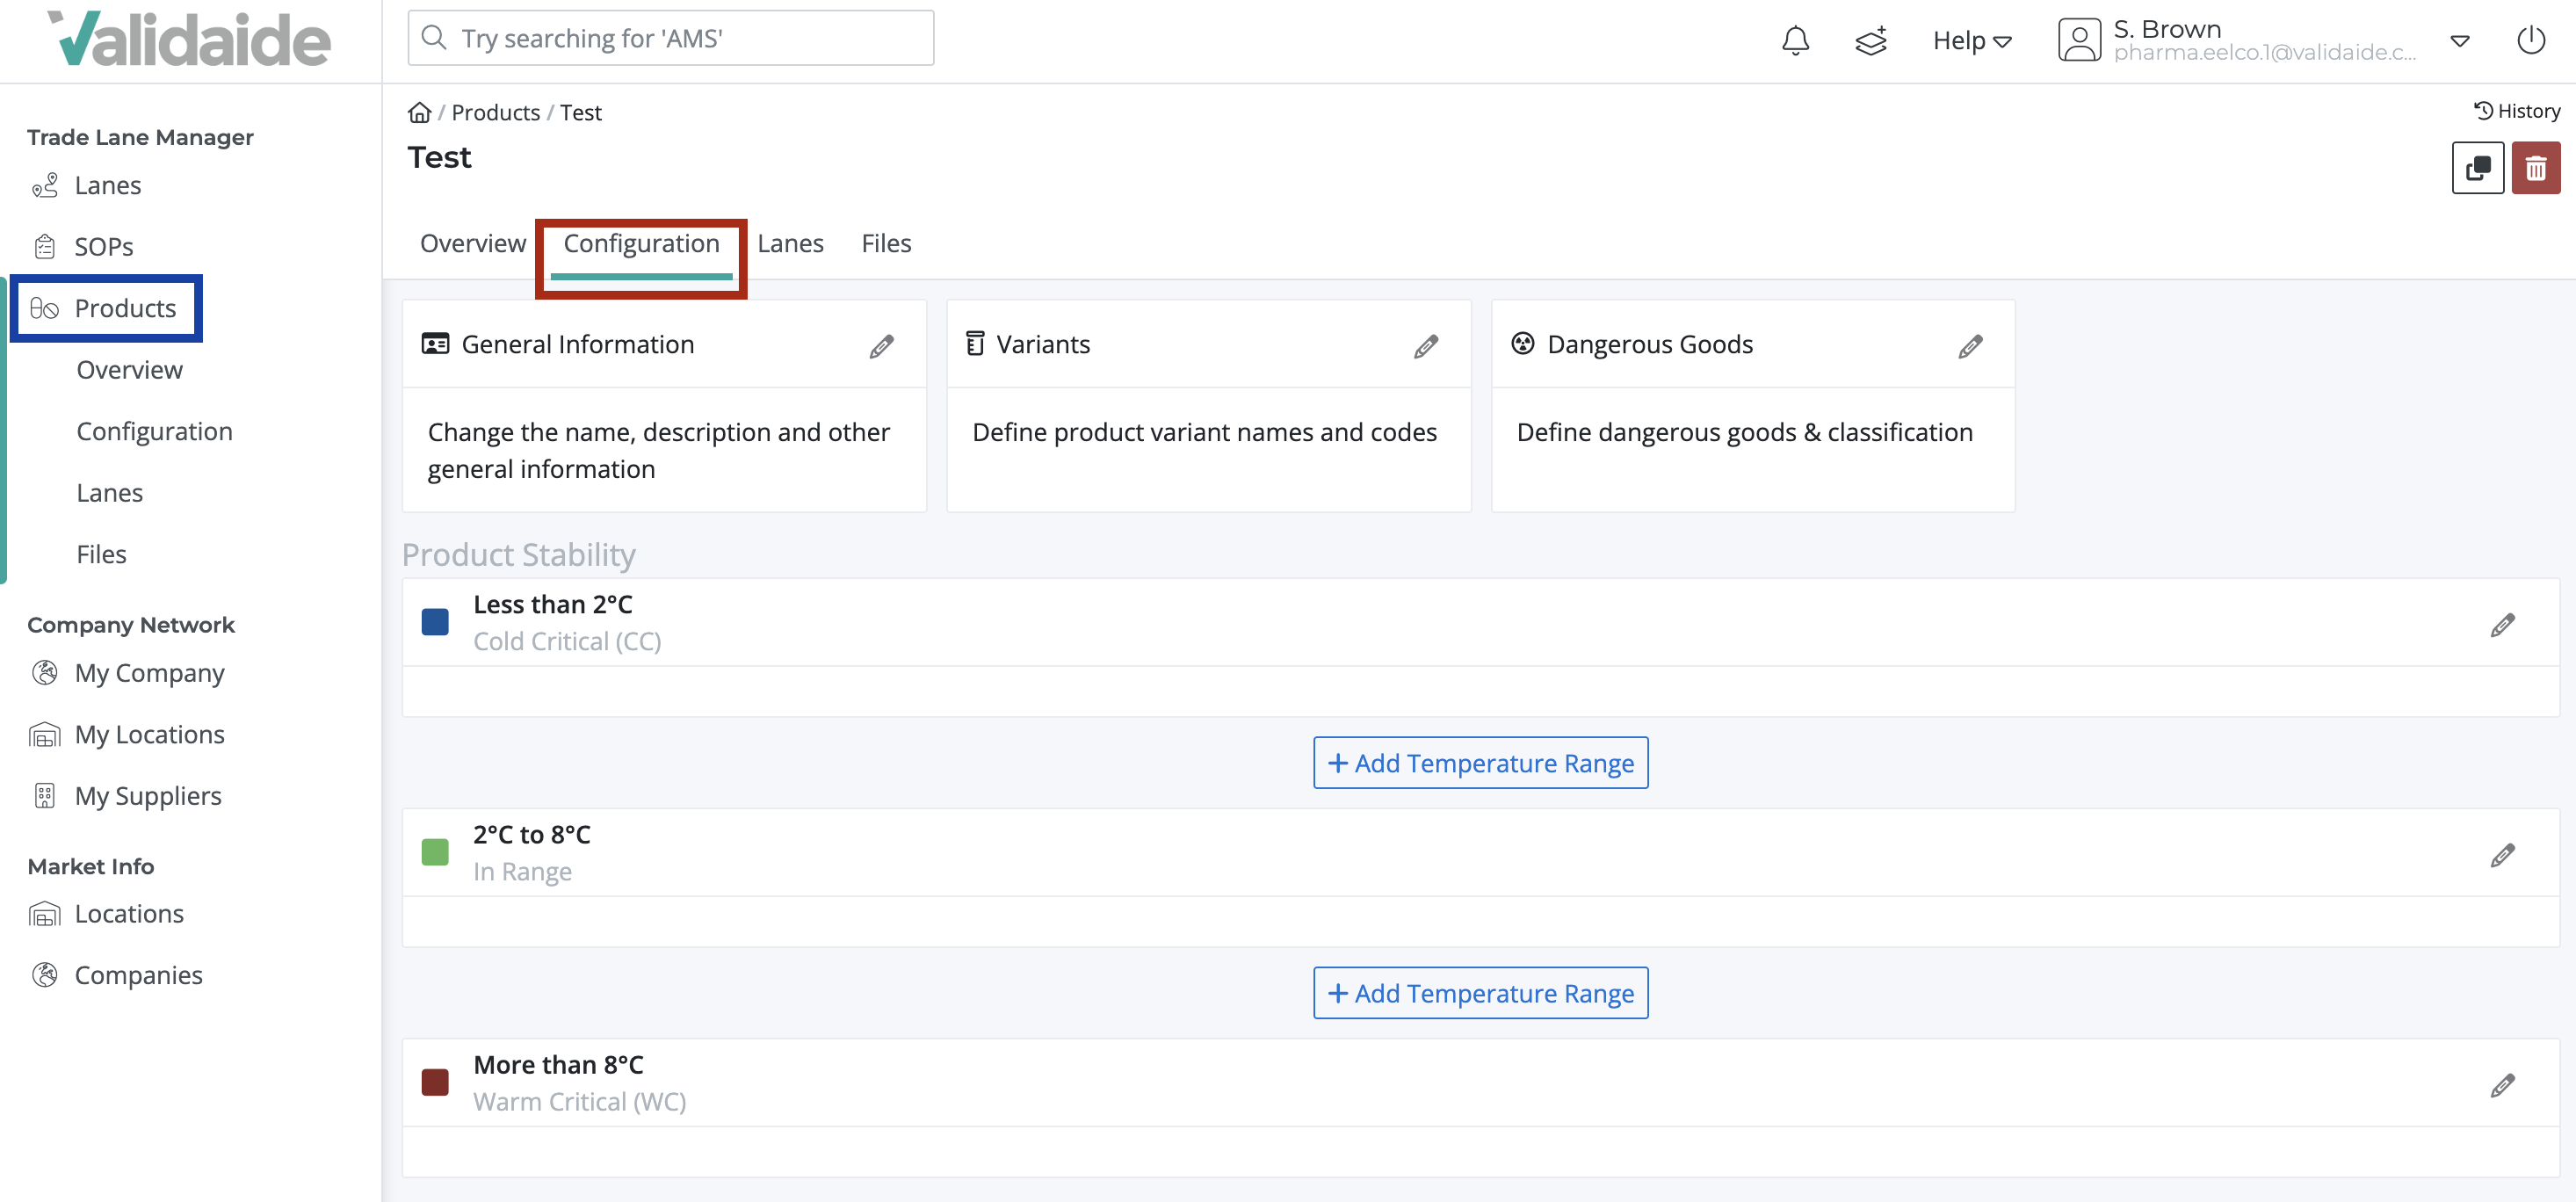This screenshot has width=2576, height=1202.
Task: Select the green In Range color swatch
Action: [435, 852]
